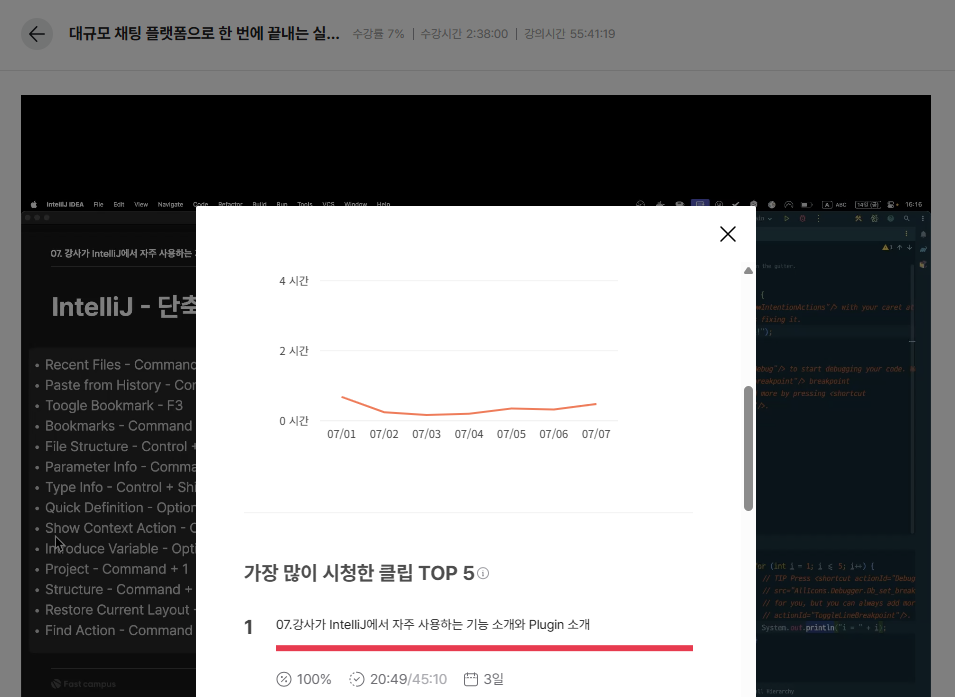Click the 100% completion value of clip 1
Image resolution: width=955 pixels, height=697 pixels.
point(314,679)
